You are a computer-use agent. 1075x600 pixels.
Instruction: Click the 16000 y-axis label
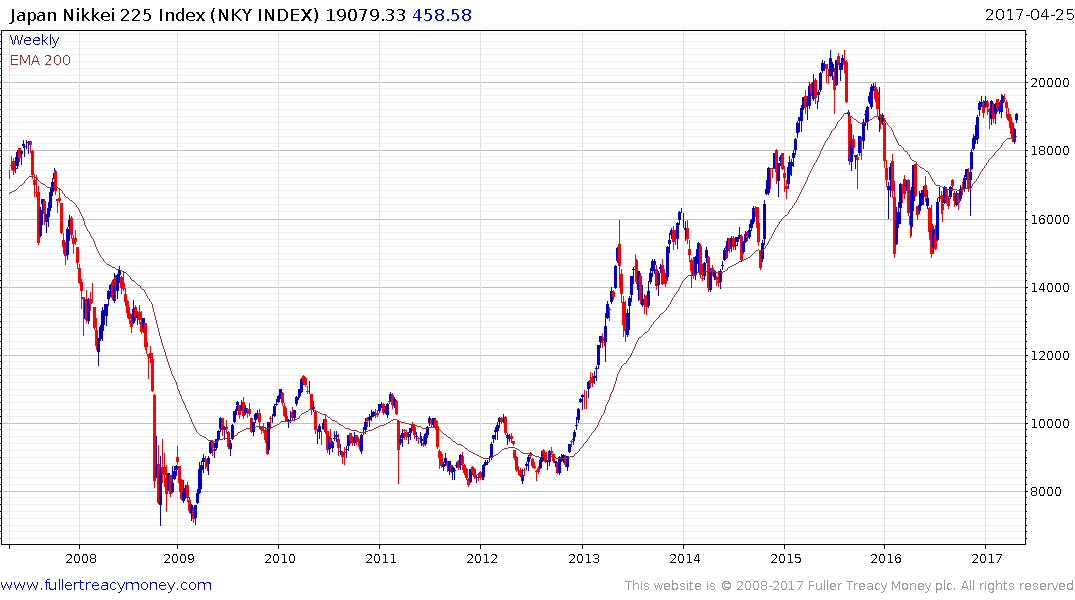coord(1050,219)
